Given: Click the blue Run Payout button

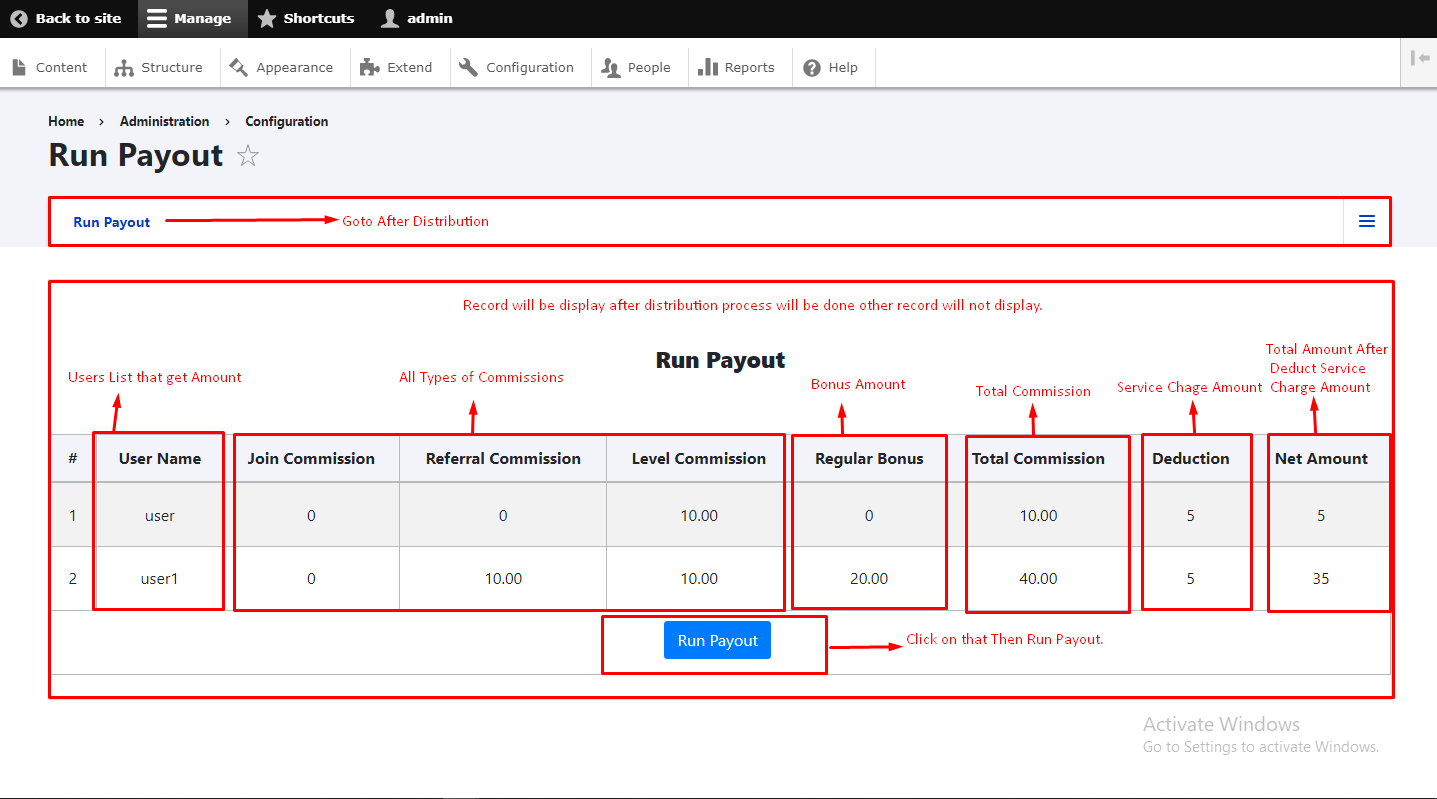Looking at the screenshot, I should [717, 640].
